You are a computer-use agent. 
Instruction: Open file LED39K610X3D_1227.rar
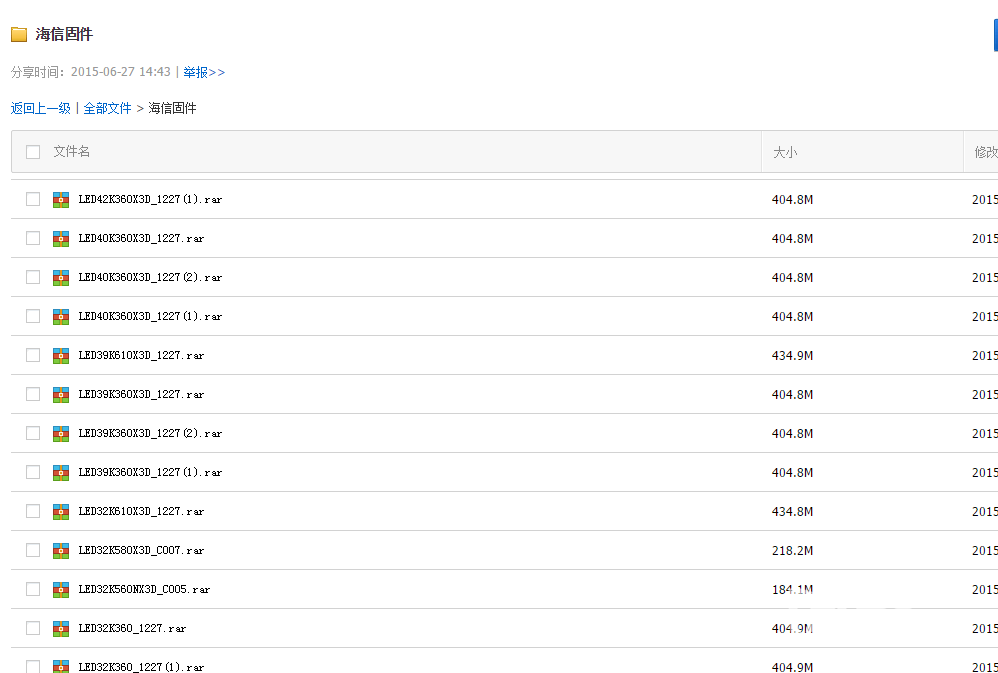pos(141,355)
